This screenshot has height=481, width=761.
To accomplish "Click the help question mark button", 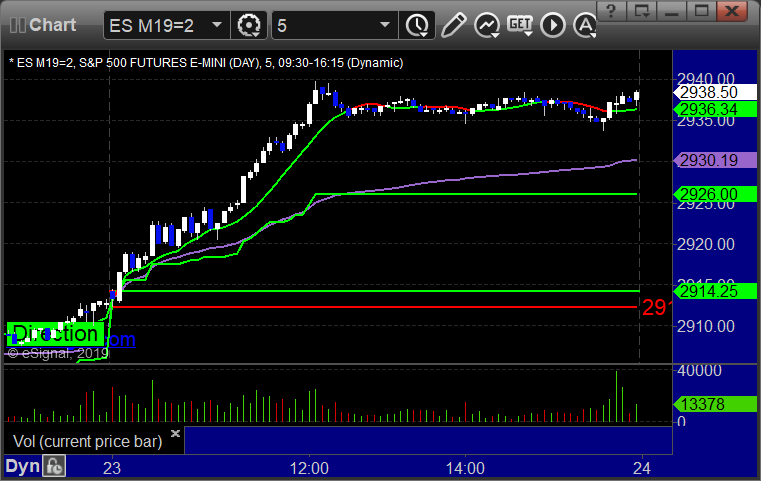I will pos(611,11).
